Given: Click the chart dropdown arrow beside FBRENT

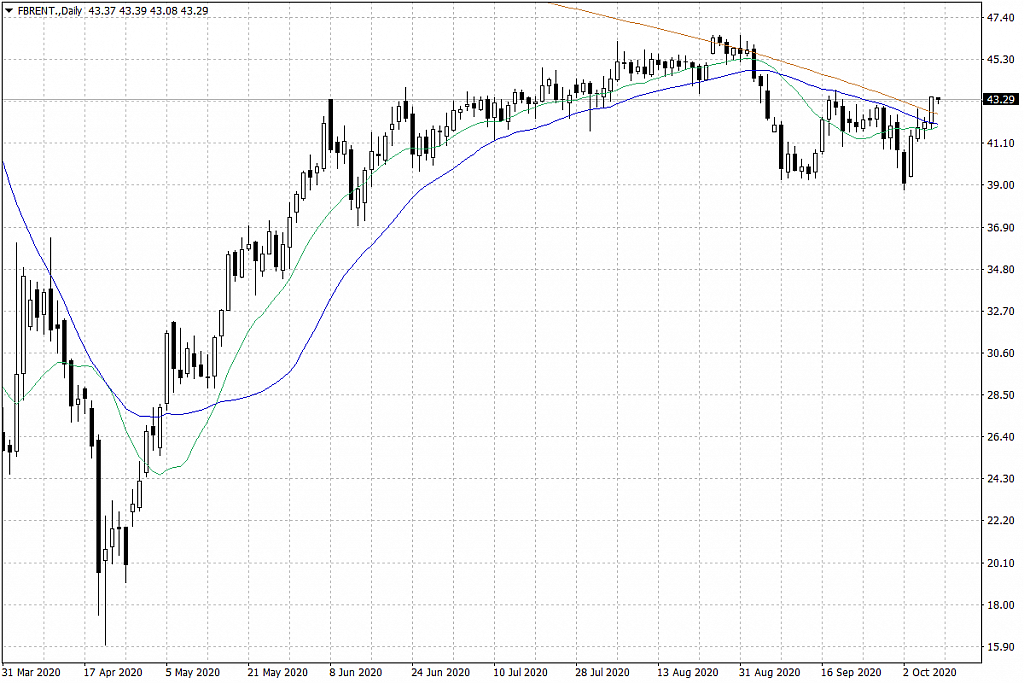Looking at the screenshot, I should tap(8, 10).
